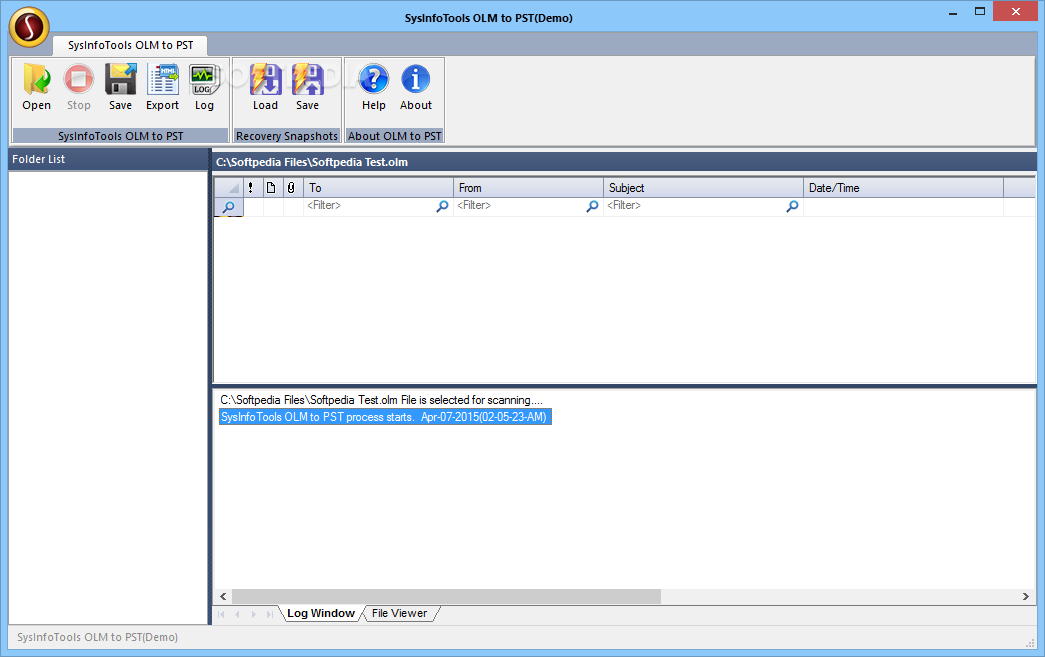Click the Open folder icon
Image resolution: width=1045 pixels, height=657 pixels.
point(37,79)
